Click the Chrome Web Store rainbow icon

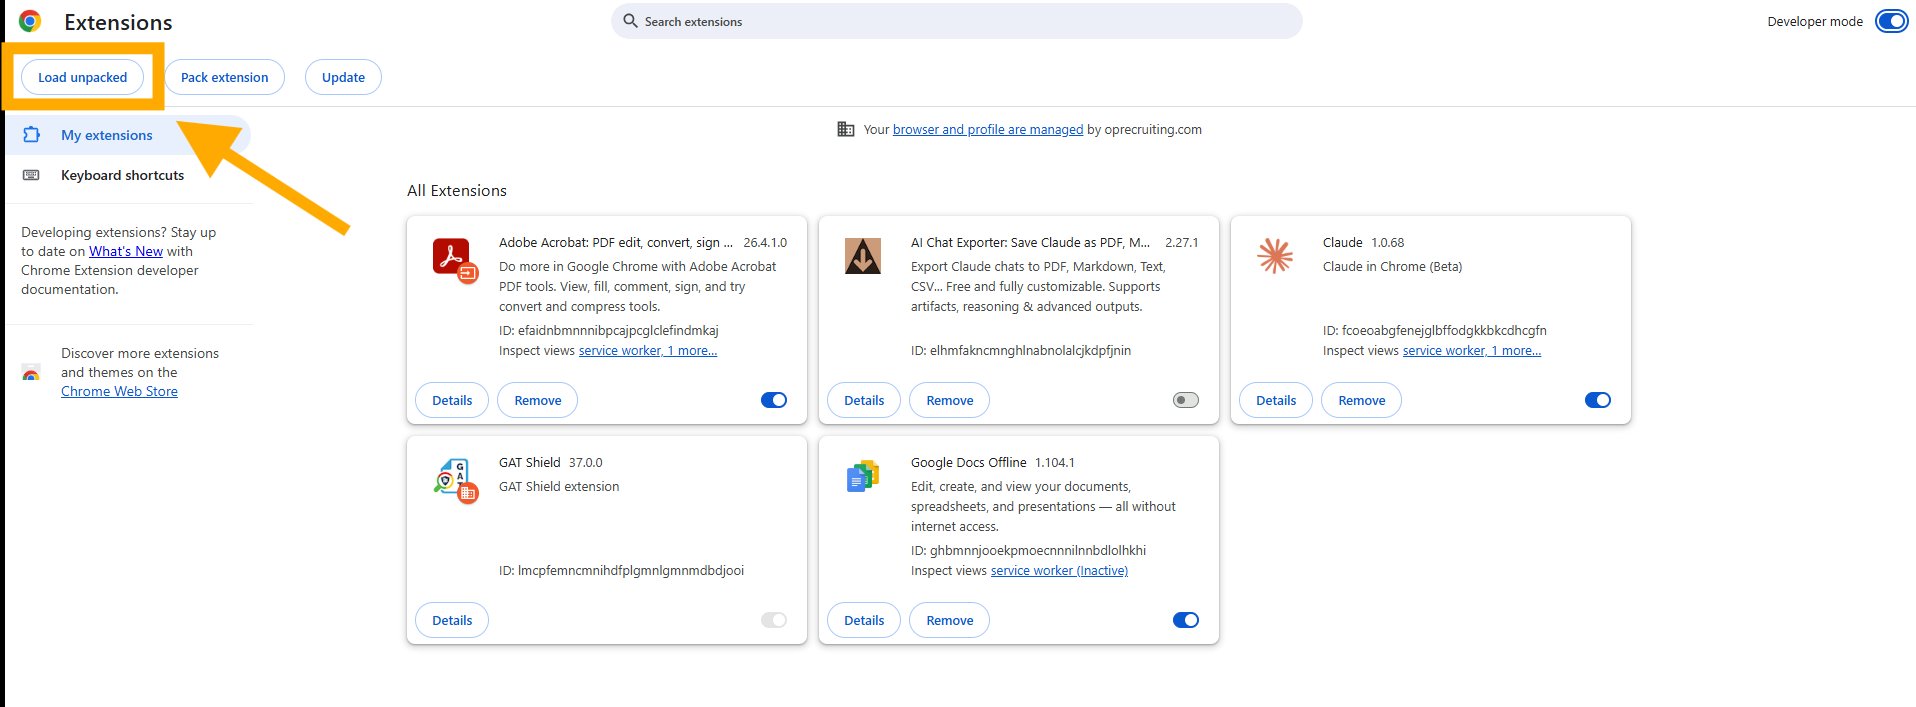coord(31,373)
